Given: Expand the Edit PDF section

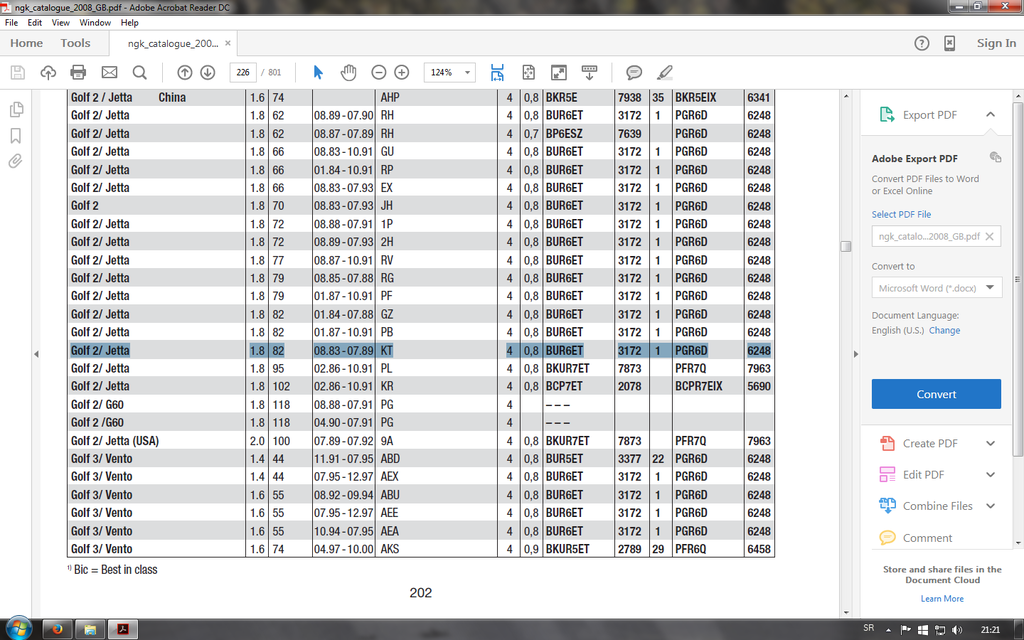Looking at the screenshot, I should [x=991, y=475].
